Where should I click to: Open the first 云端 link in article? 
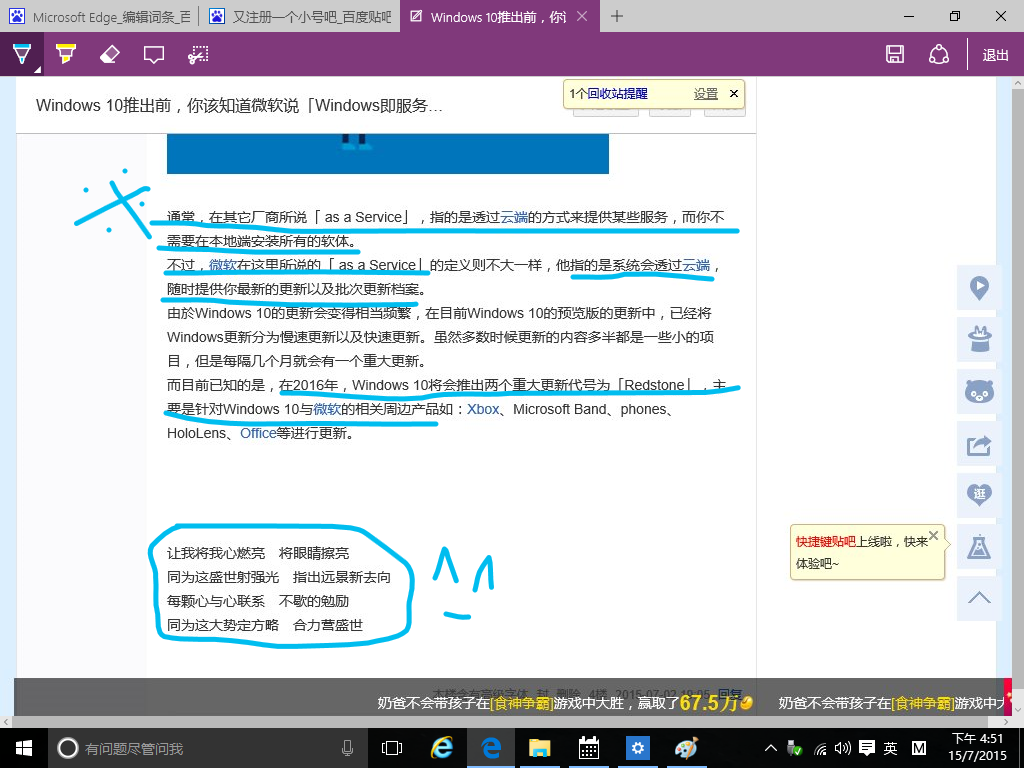(514, 217)
